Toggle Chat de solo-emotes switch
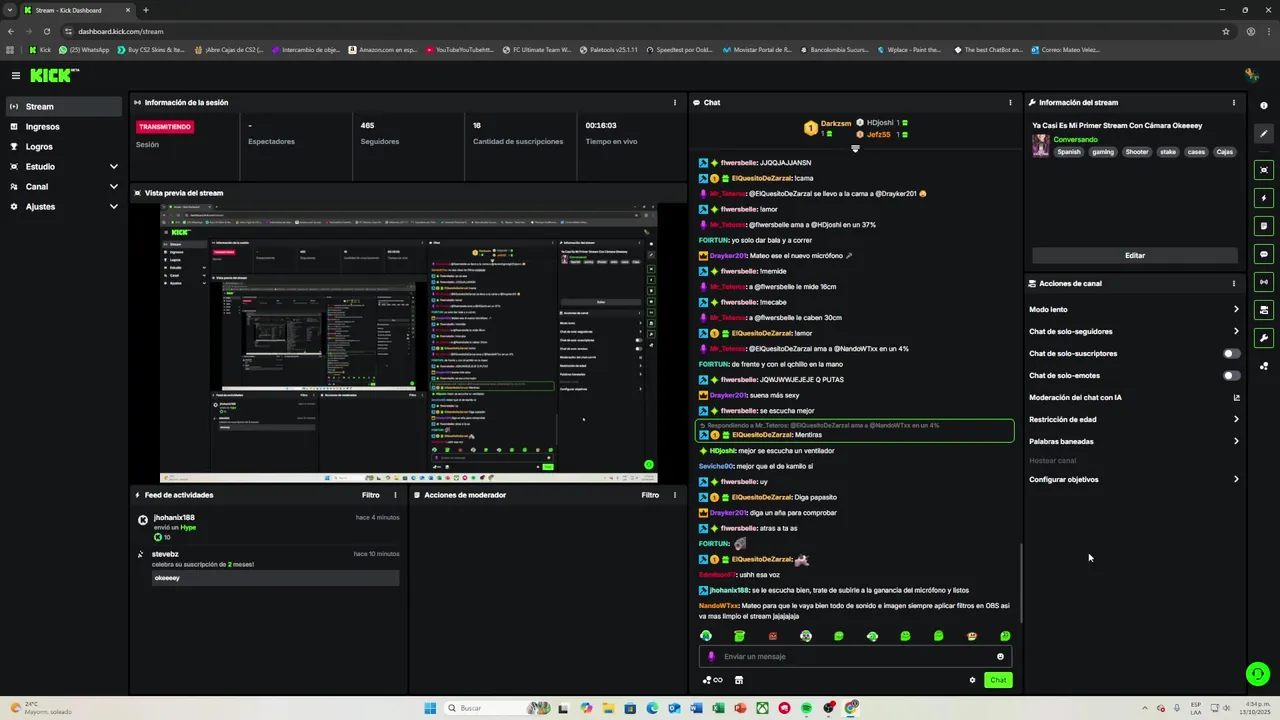 click(x=1232, y=375)
